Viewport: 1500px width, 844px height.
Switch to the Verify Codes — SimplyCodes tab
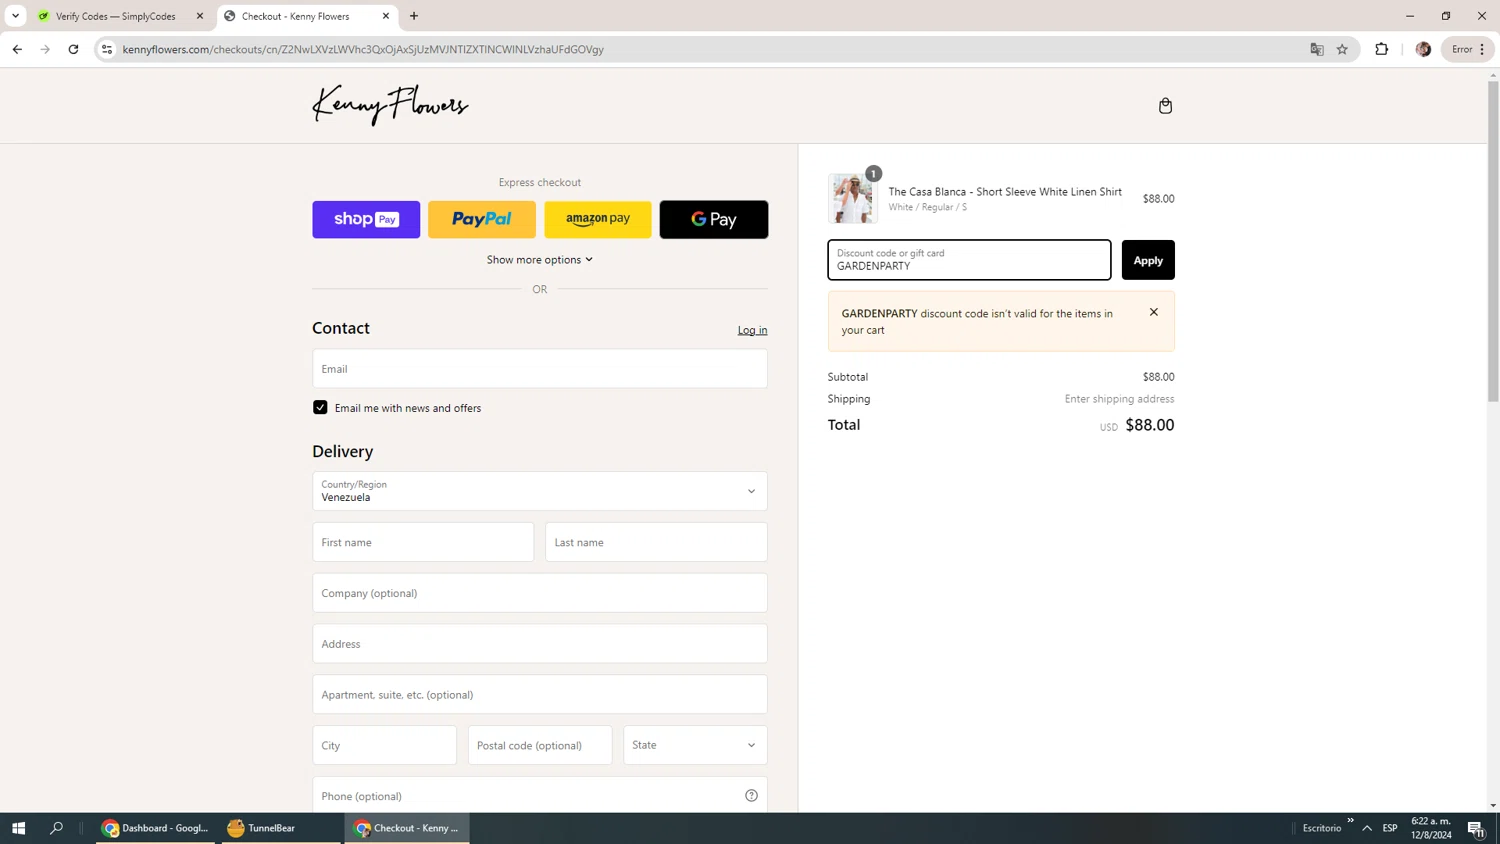click(117, 16)
